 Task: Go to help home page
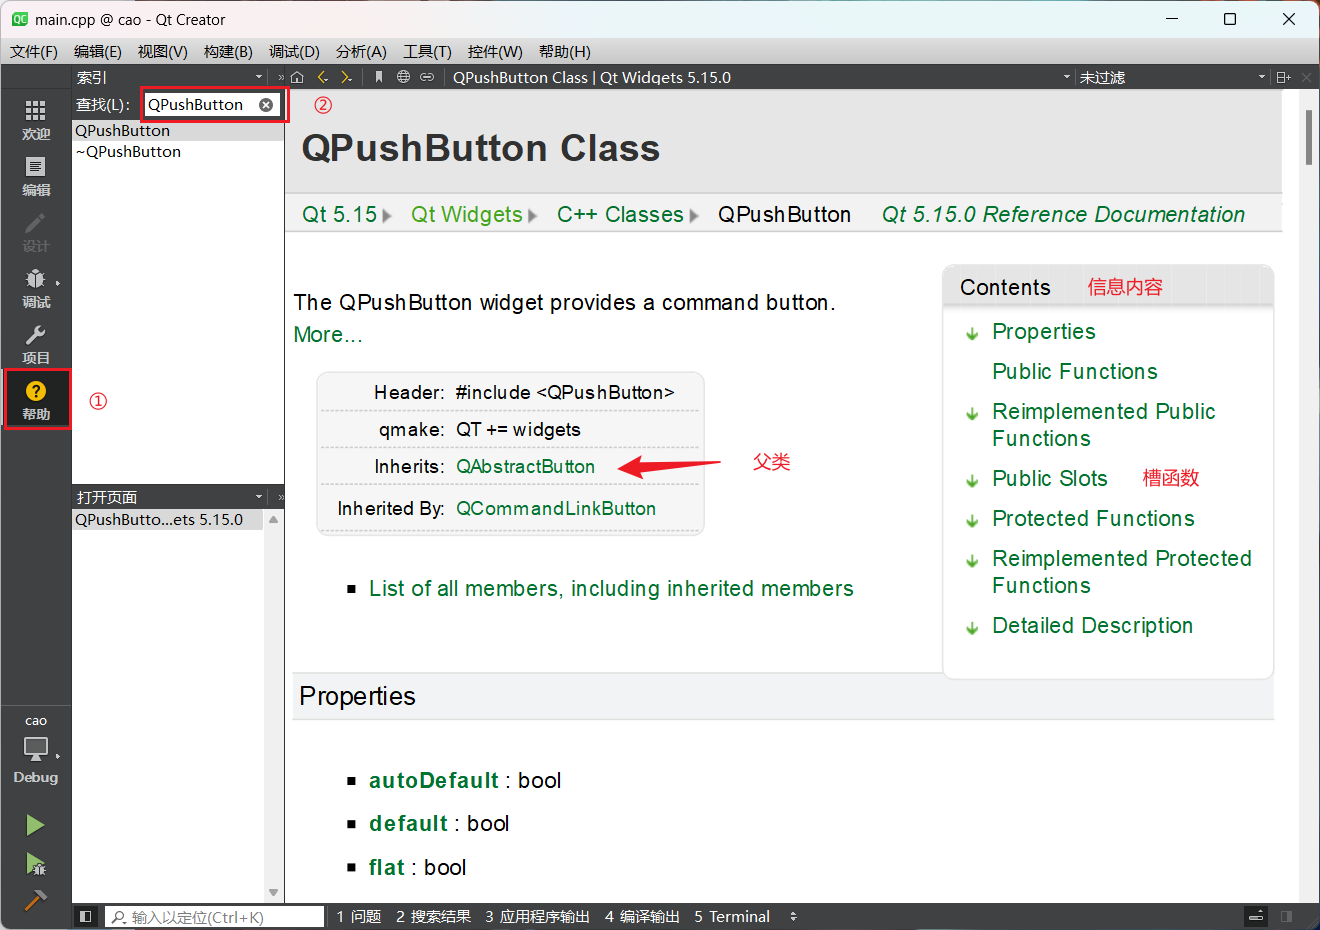pos(297,77)
